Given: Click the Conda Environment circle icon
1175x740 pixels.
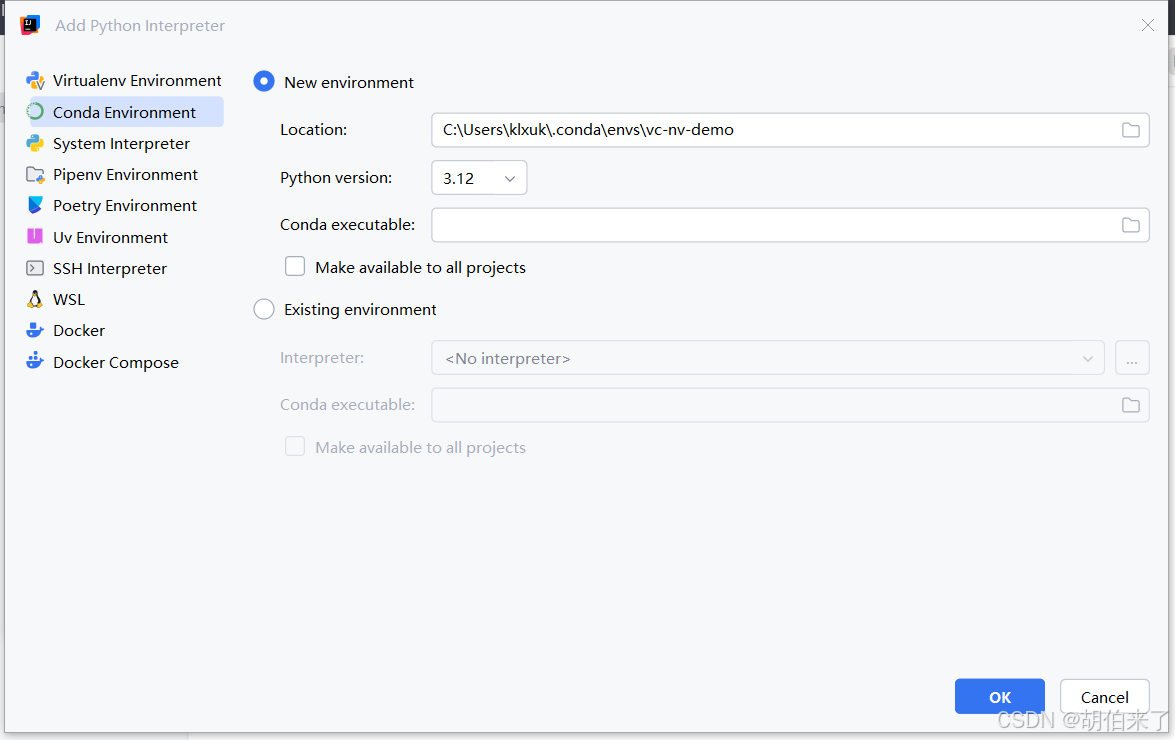Looking at the screenshot, I should (x=35, y=112).
